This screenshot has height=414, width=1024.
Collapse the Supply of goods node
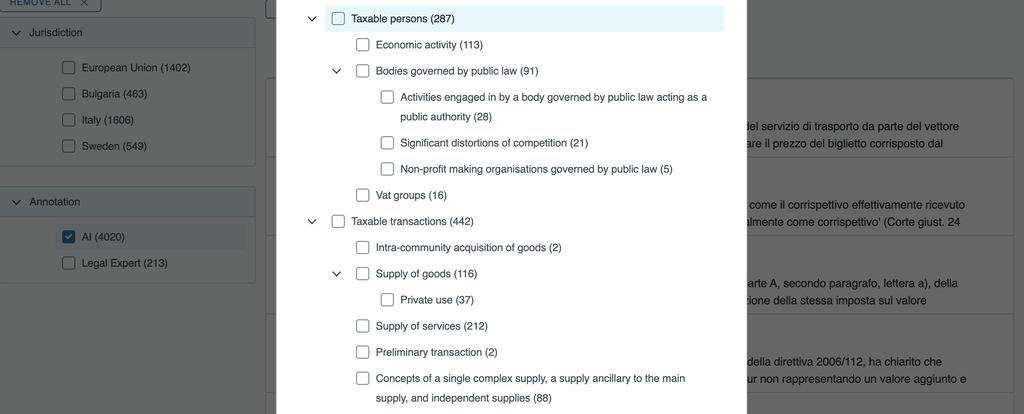tap(337, 274)
